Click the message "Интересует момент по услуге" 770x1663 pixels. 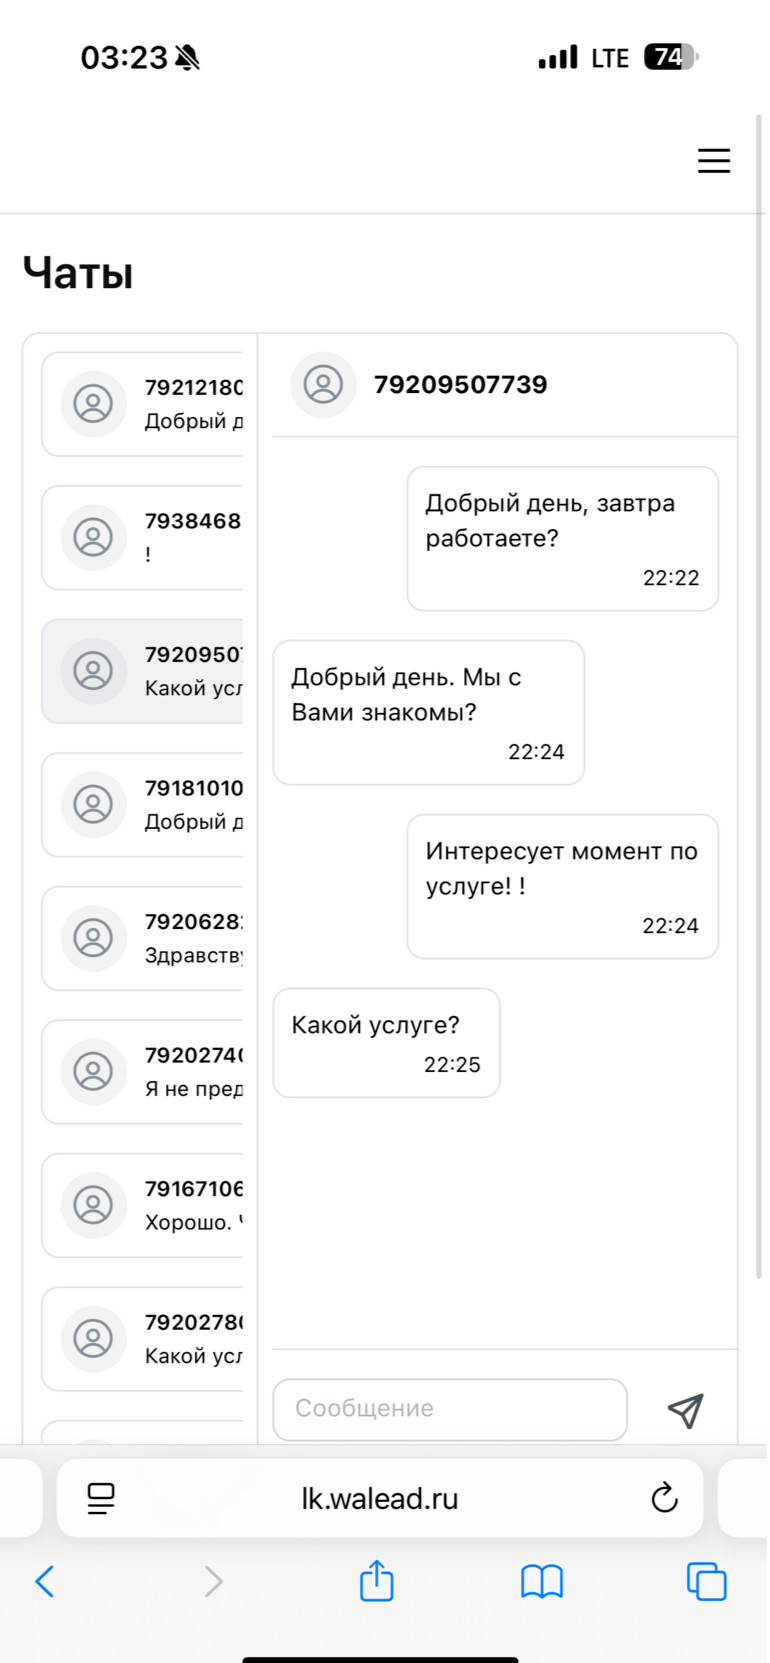coord(562,885)
